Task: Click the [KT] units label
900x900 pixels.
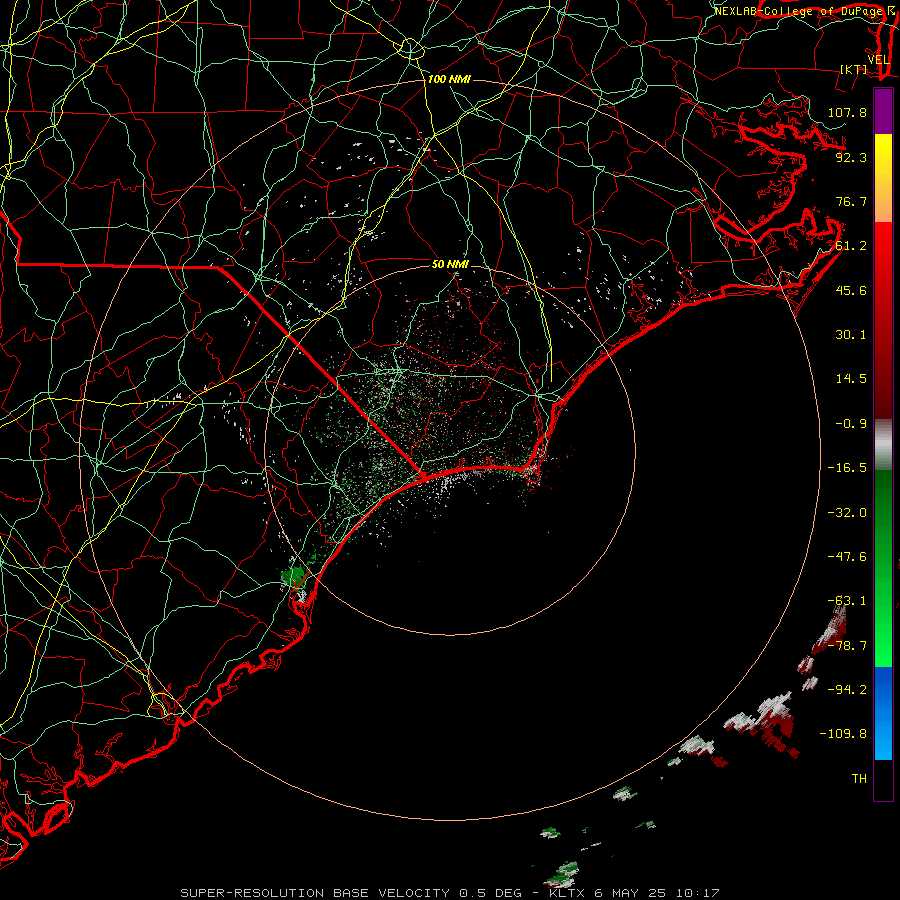Action: click(854, 69)
